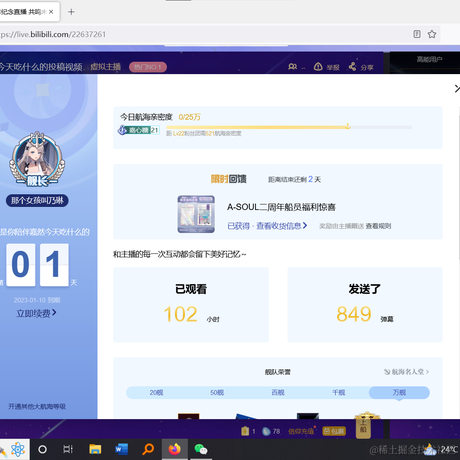The height and width of the screenshot is (460, 460).
Task: Click the viewer count people icon
Action: (292, 67)
